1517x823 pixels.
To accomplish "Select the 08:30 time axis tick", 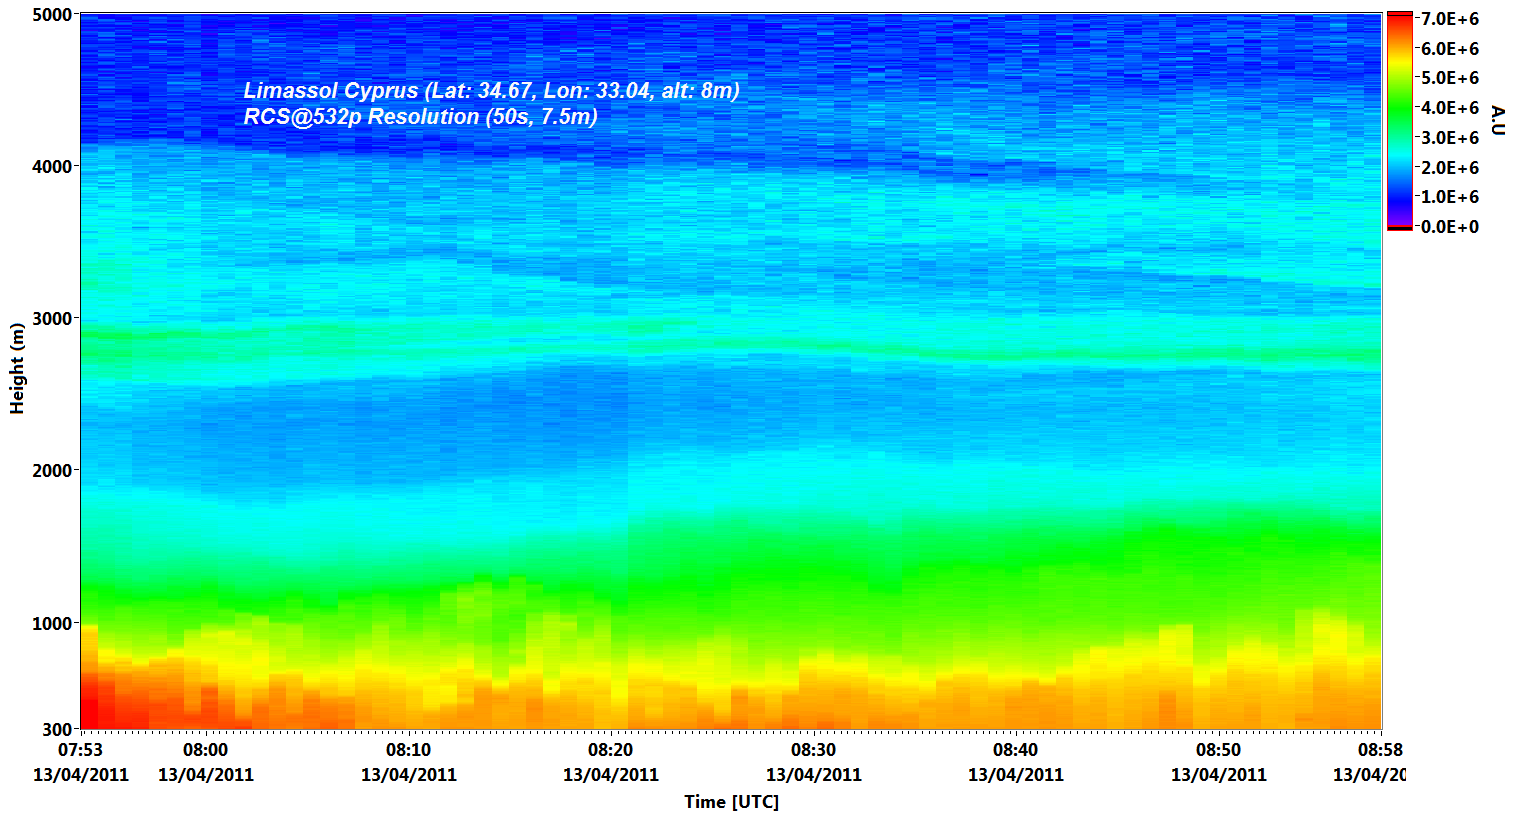I will (813, 750).
